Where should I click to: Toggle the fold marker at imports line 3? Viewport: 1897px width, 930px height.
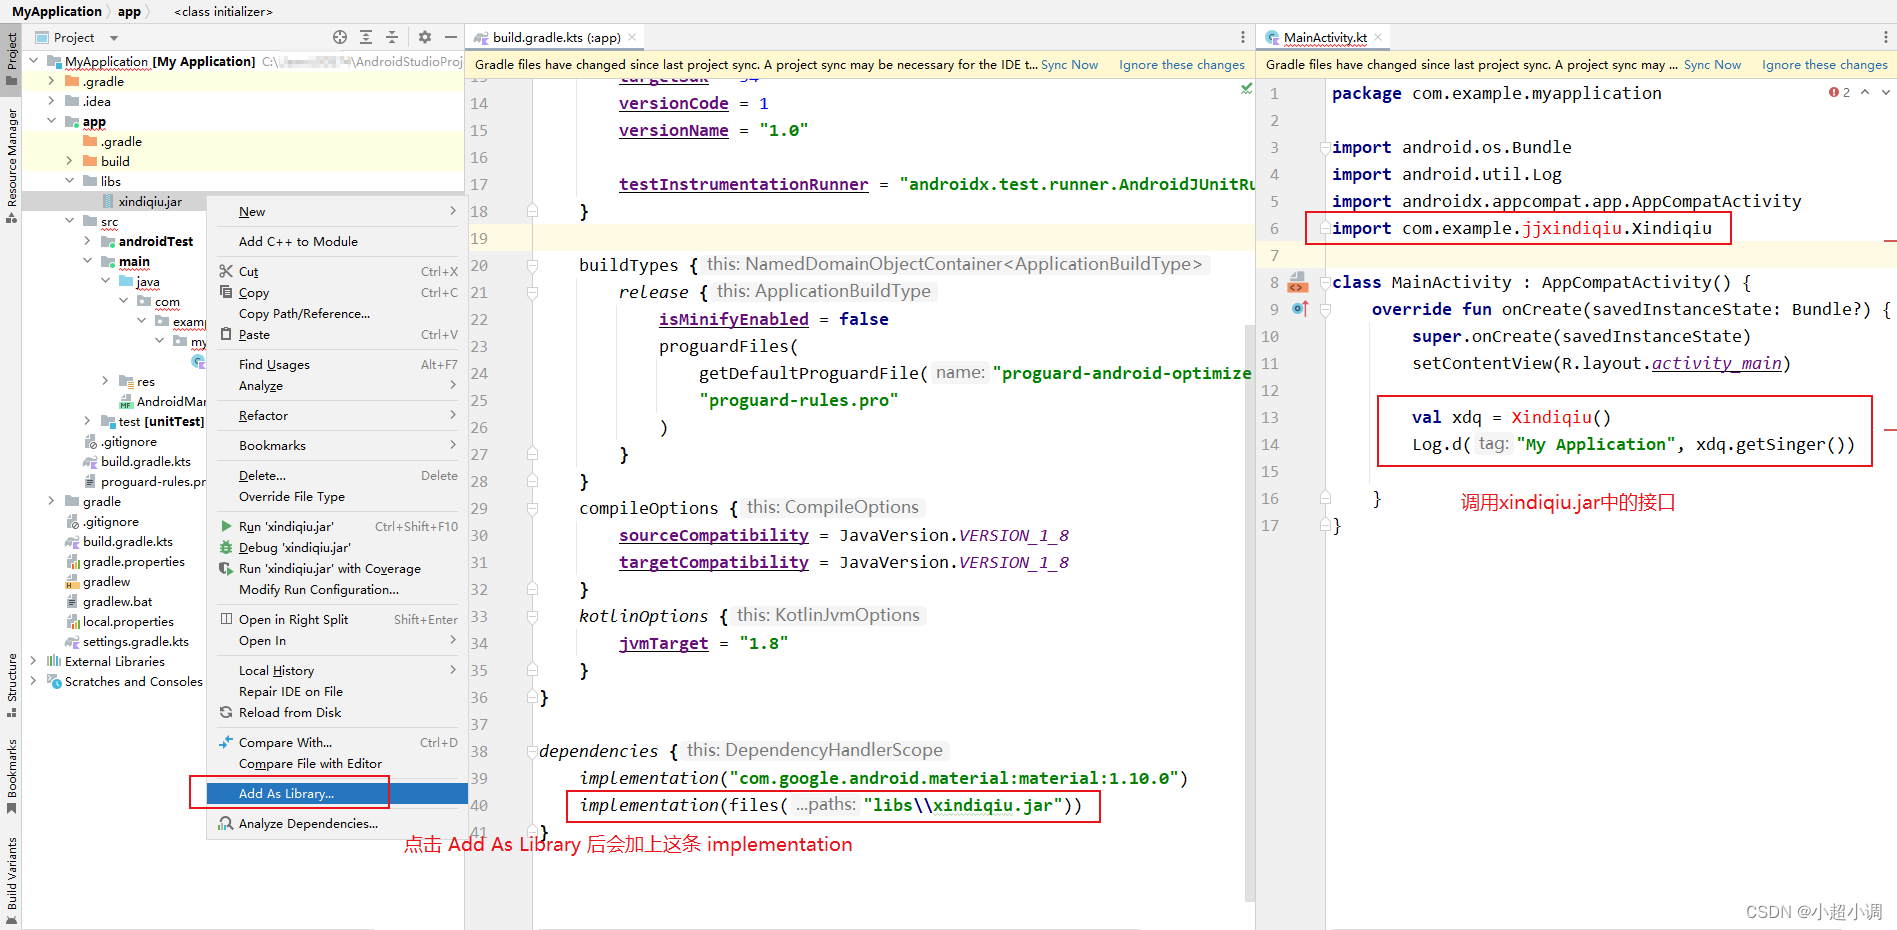pos(1325,147)
